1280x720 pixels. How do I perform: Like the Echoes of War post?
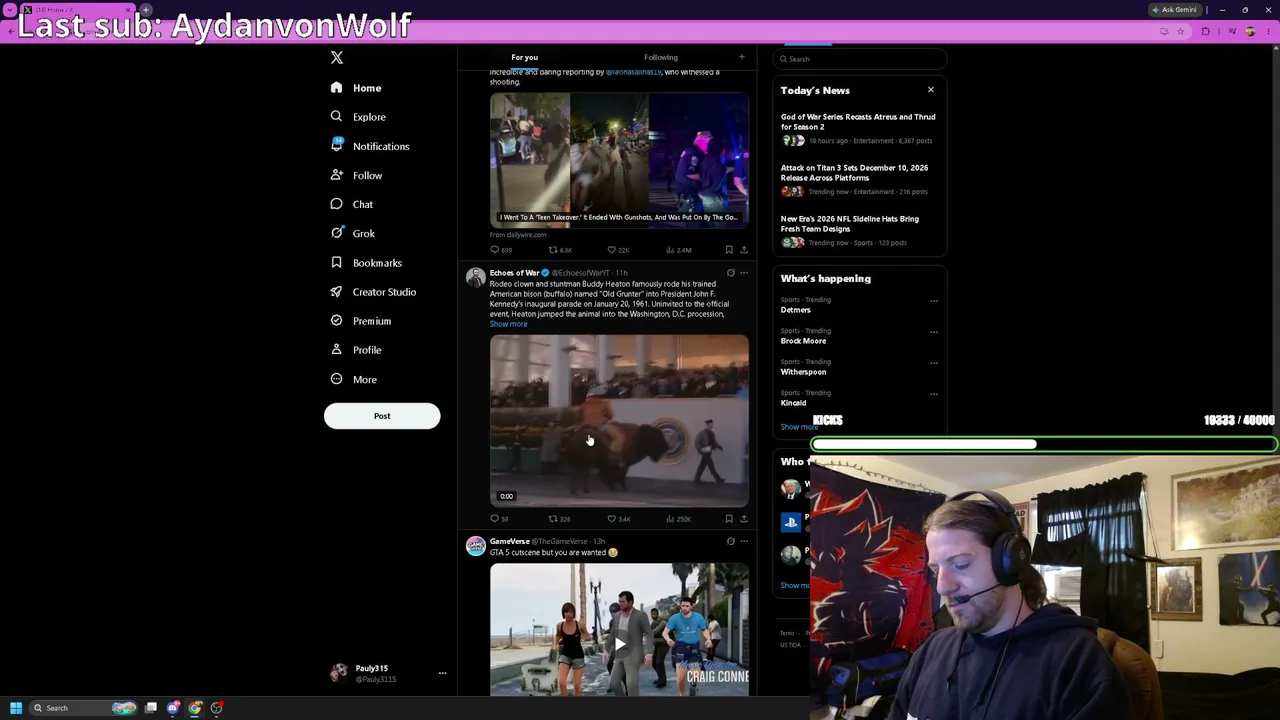tap(611, 519)
